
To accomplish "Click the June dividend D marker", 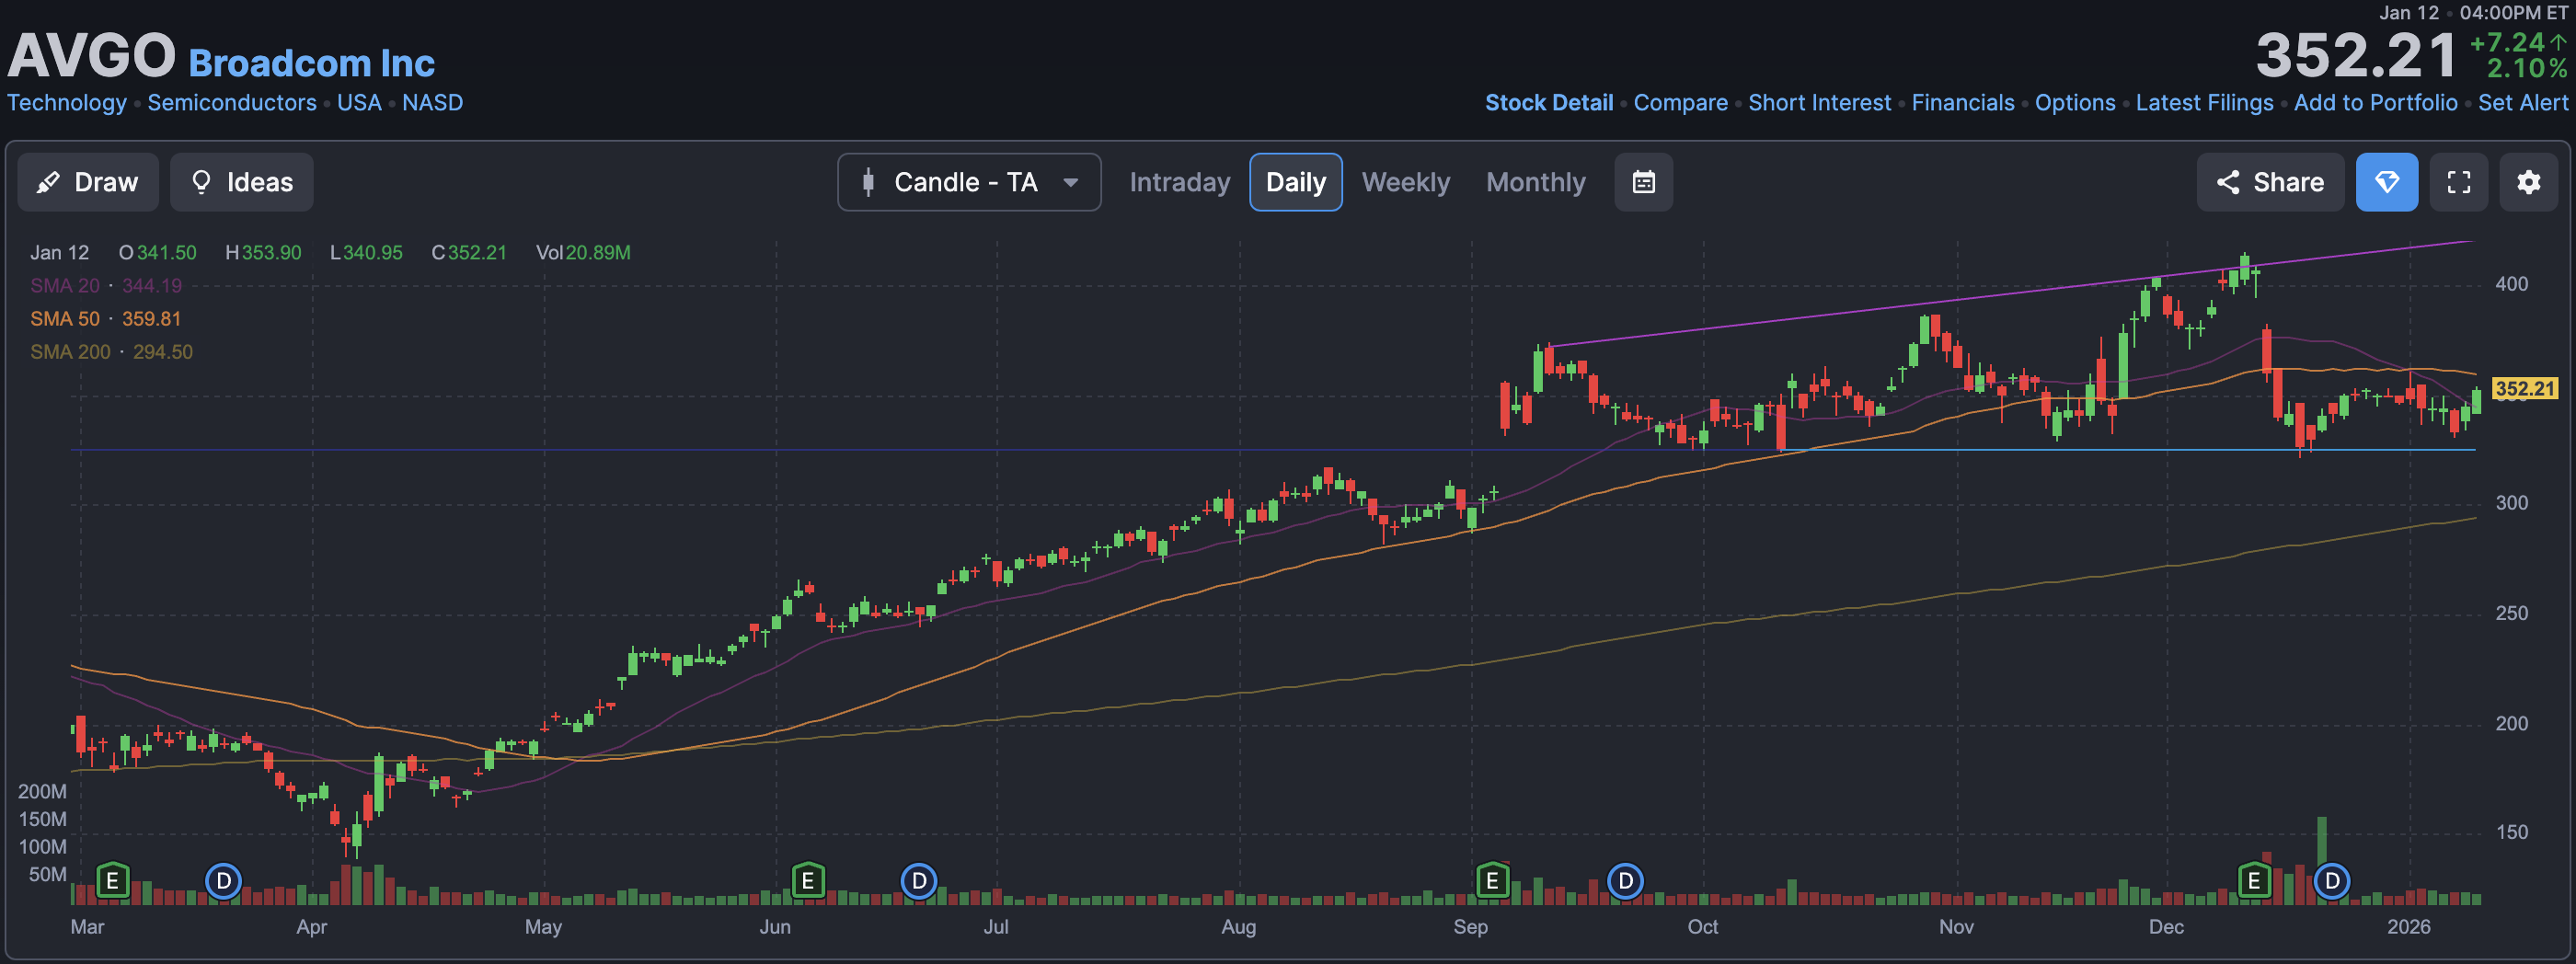I will tap(919, 881).
